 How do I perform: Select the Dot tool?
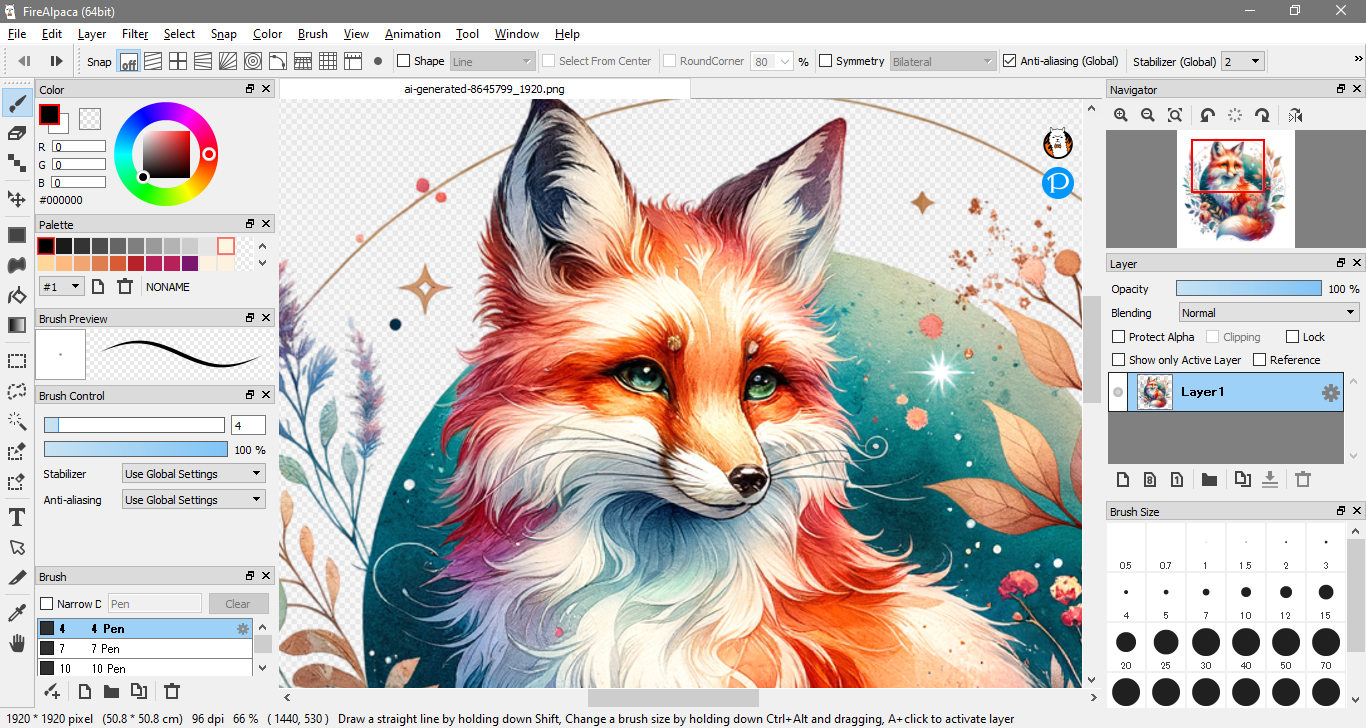click(x=17, y=163)
